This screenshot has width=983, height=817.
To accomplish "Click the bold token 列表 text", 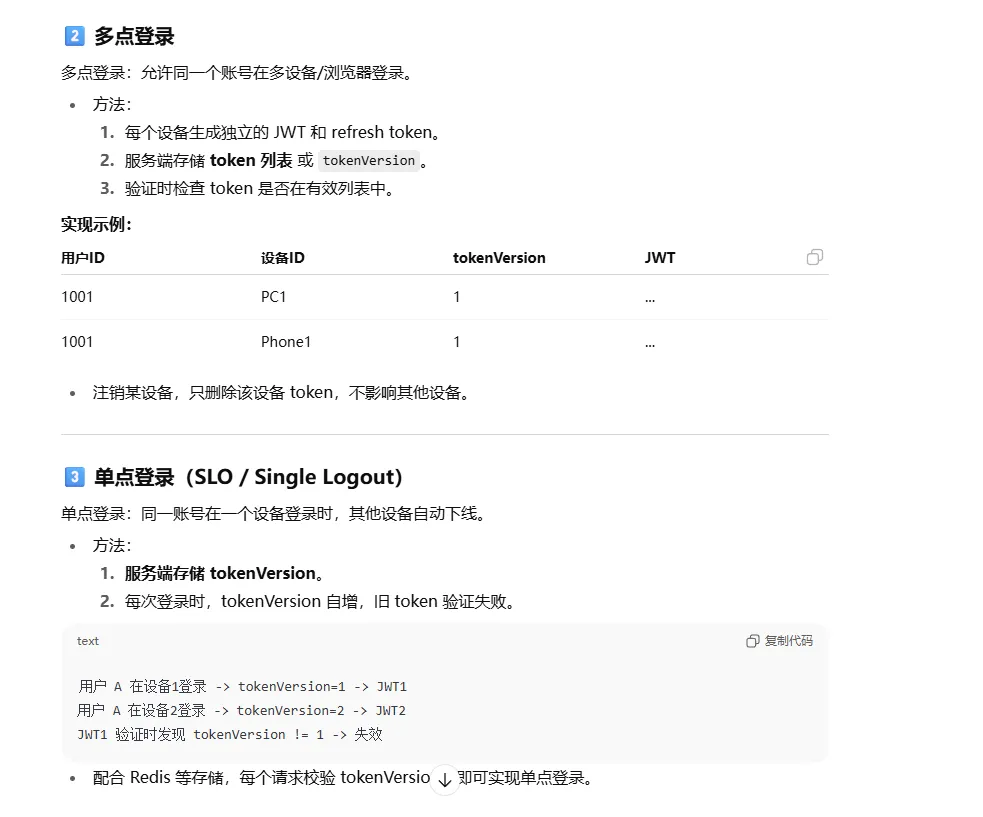I will pos(251,160).
